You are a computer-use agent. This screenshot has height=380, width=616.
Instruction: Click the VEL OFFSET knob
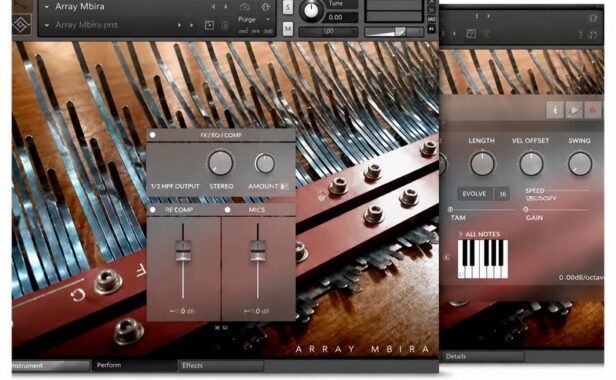(531, 163)
